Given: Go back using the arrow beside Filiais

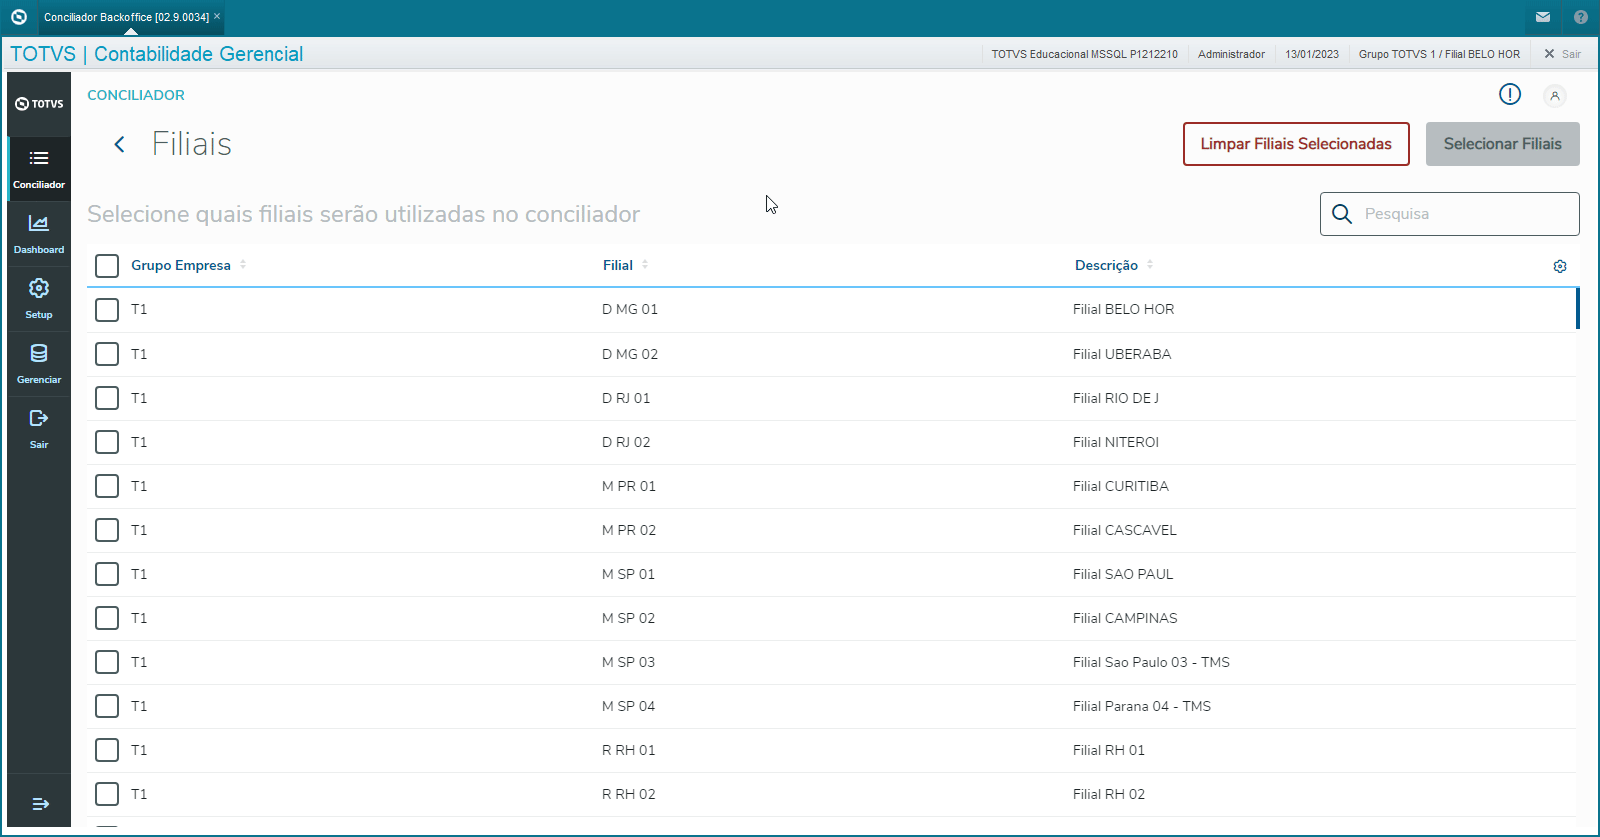Looking at the screenshot, I should point(119,145).
